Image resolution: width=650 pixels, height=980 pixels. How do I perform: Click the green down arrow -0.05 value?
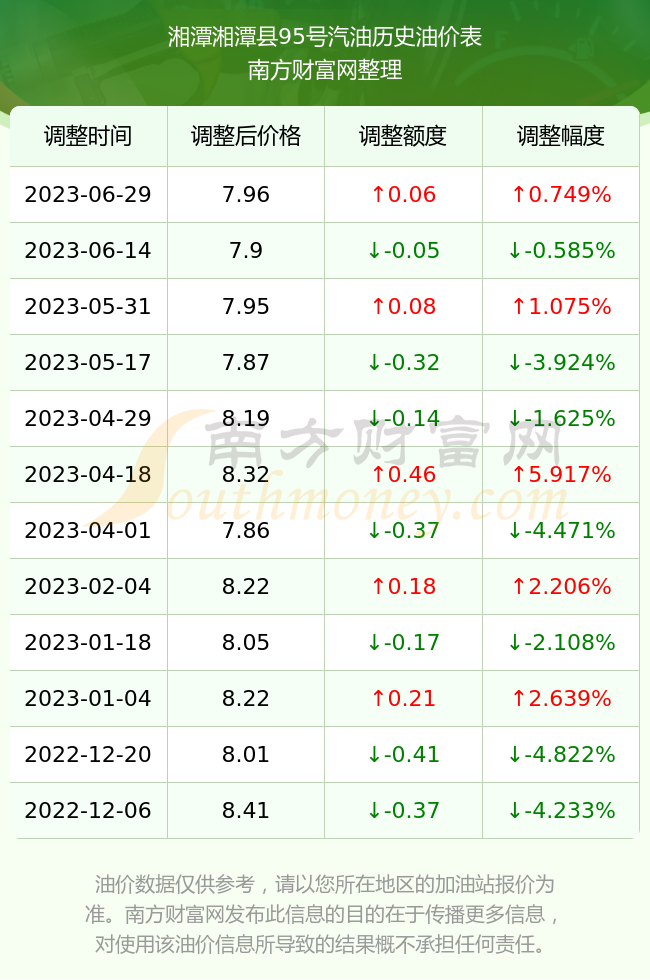[x=403, y=251]
